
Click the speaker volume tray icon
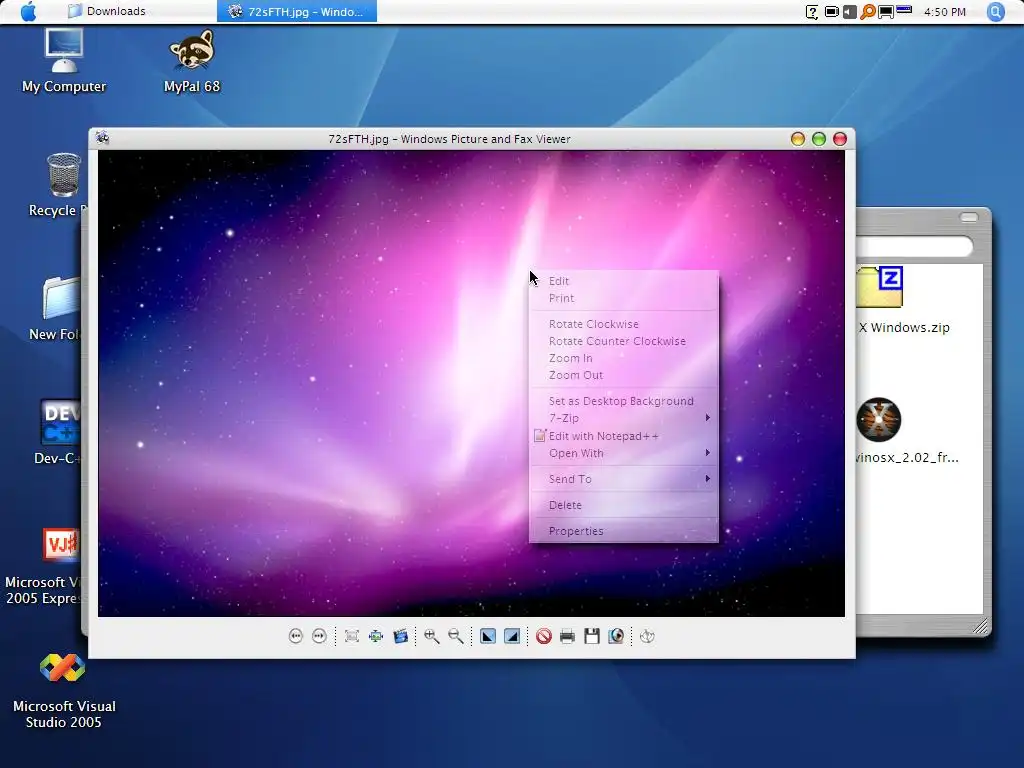(850, 12)
